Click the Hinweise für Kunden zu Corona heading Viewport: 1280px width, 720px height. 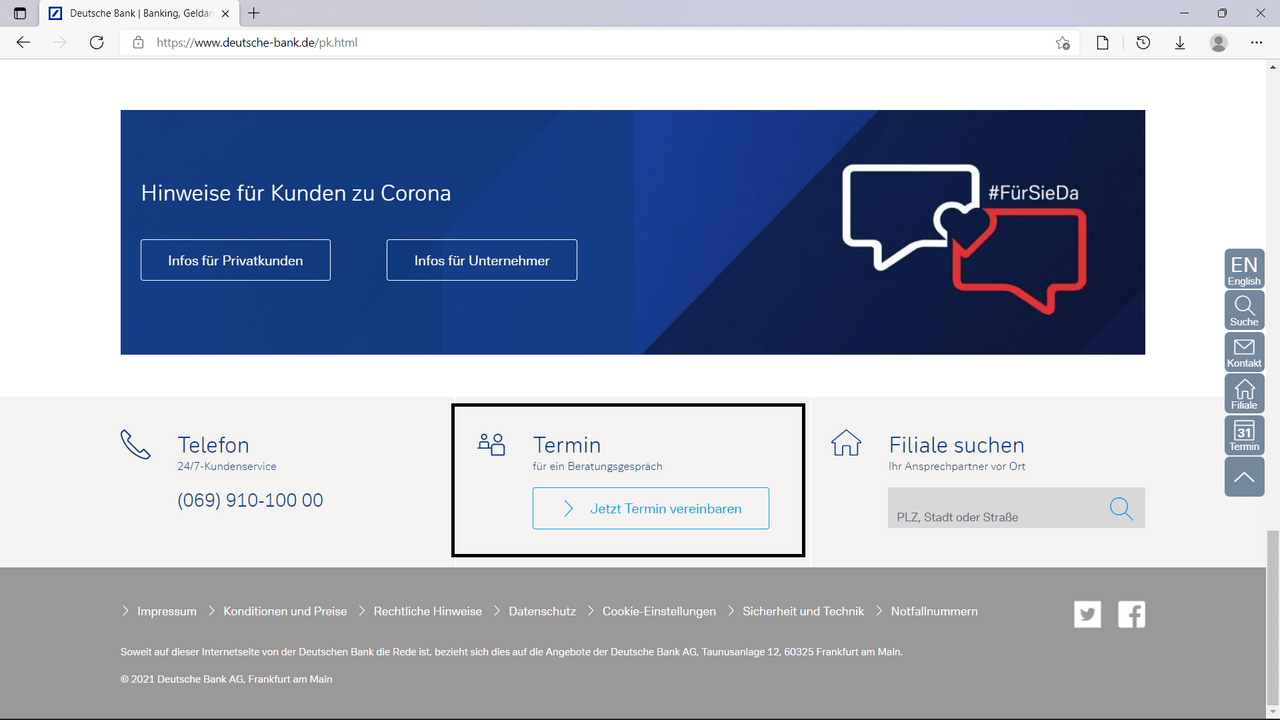pyautogui.click(x=296, y=193)
